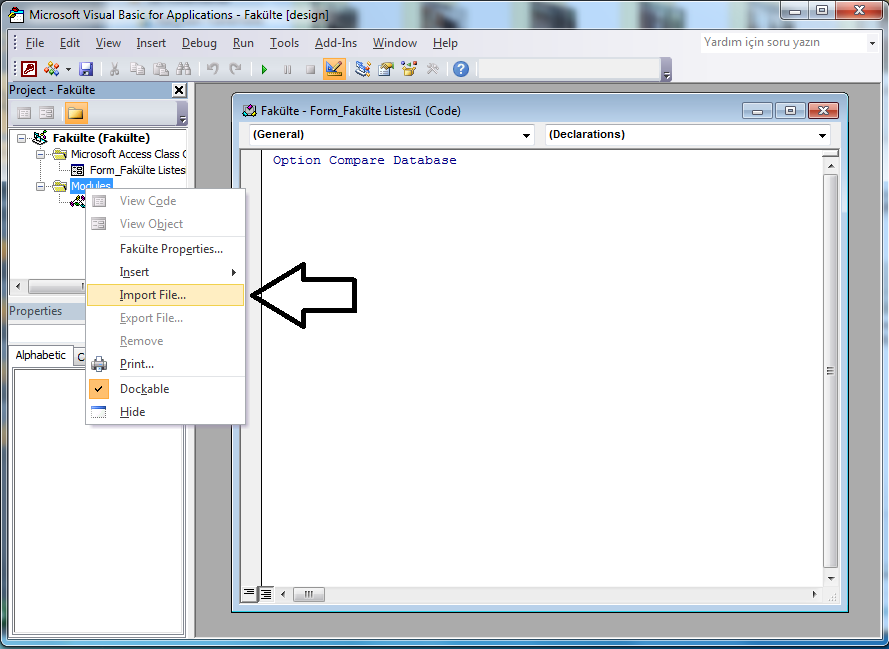Image resolution: width=889 pixels, height=649 pixels.
Task: Select the Modules folder in tree
Action: click(91, 186)
